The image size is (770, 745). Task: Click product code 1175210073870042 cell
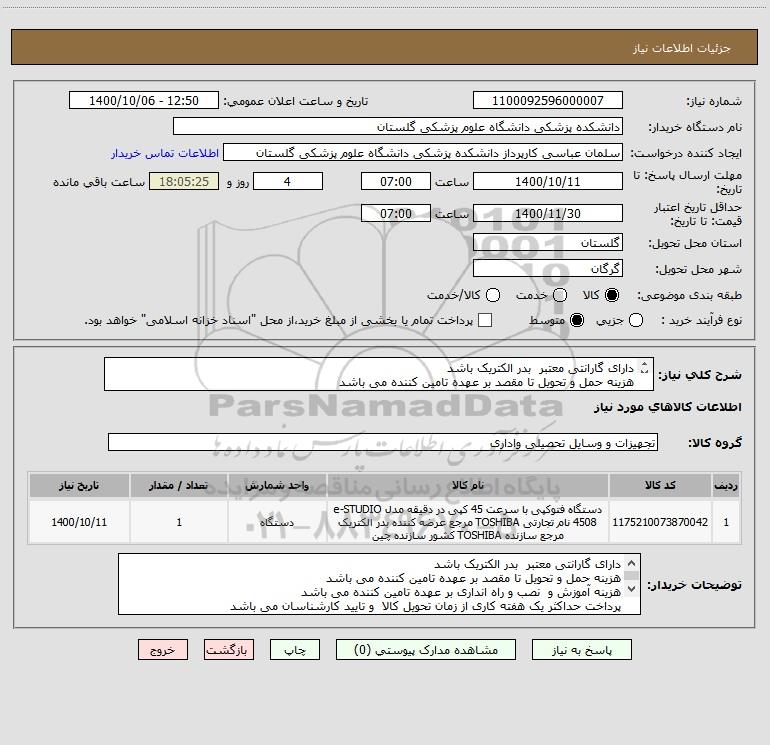pos(660,522)
